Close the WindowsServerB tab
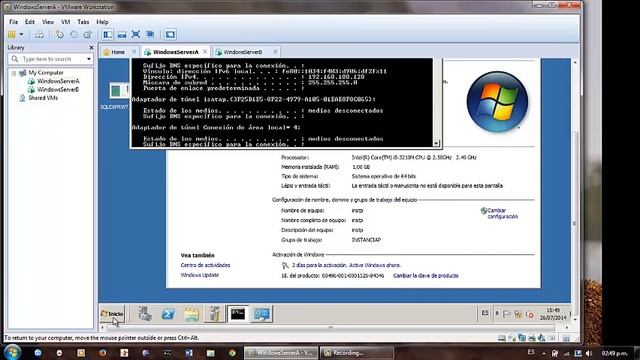This screenshot has height=360, width=640. [x=275, y=51]
